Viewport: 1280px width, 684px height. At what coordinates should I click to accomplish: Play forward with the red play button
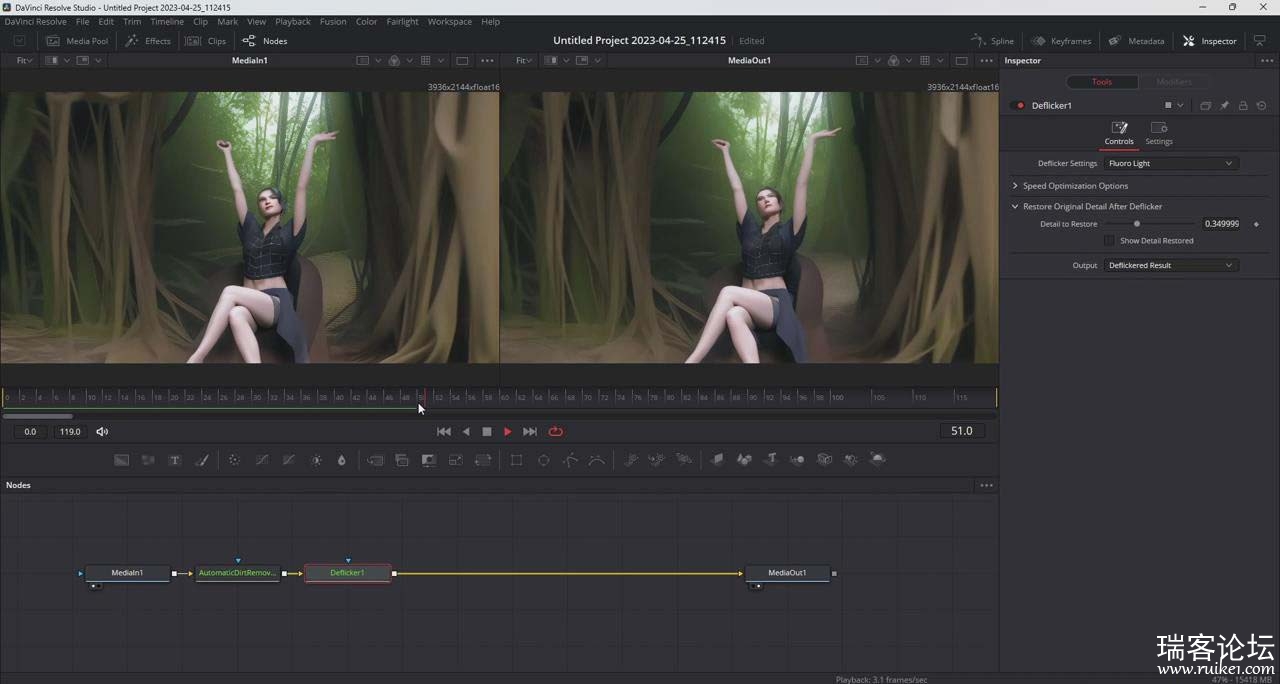pos(508,432)
